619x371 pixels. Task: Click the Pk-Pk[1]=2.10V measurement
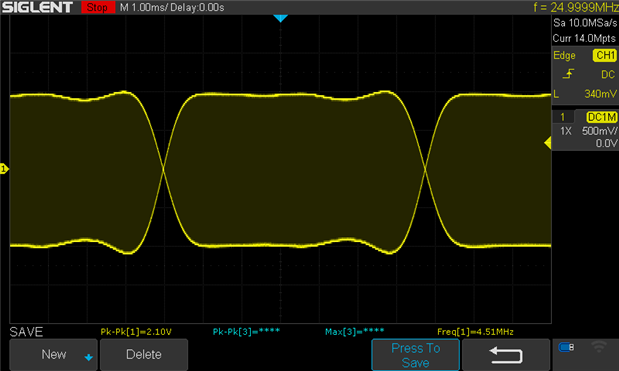[x=136, y=332]
